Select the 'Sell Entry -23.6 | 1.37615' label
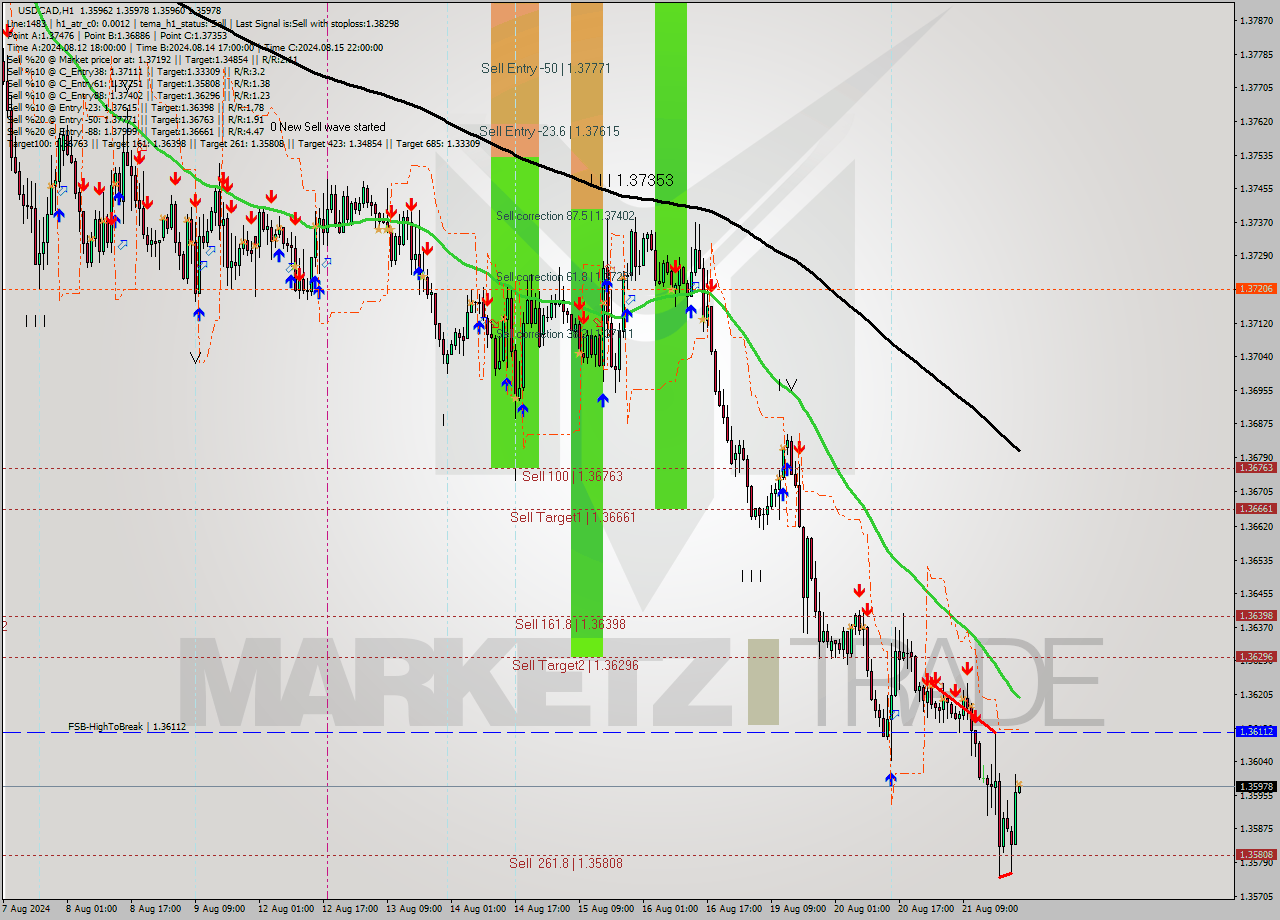The image size is (1280, 920). point(548,131)
